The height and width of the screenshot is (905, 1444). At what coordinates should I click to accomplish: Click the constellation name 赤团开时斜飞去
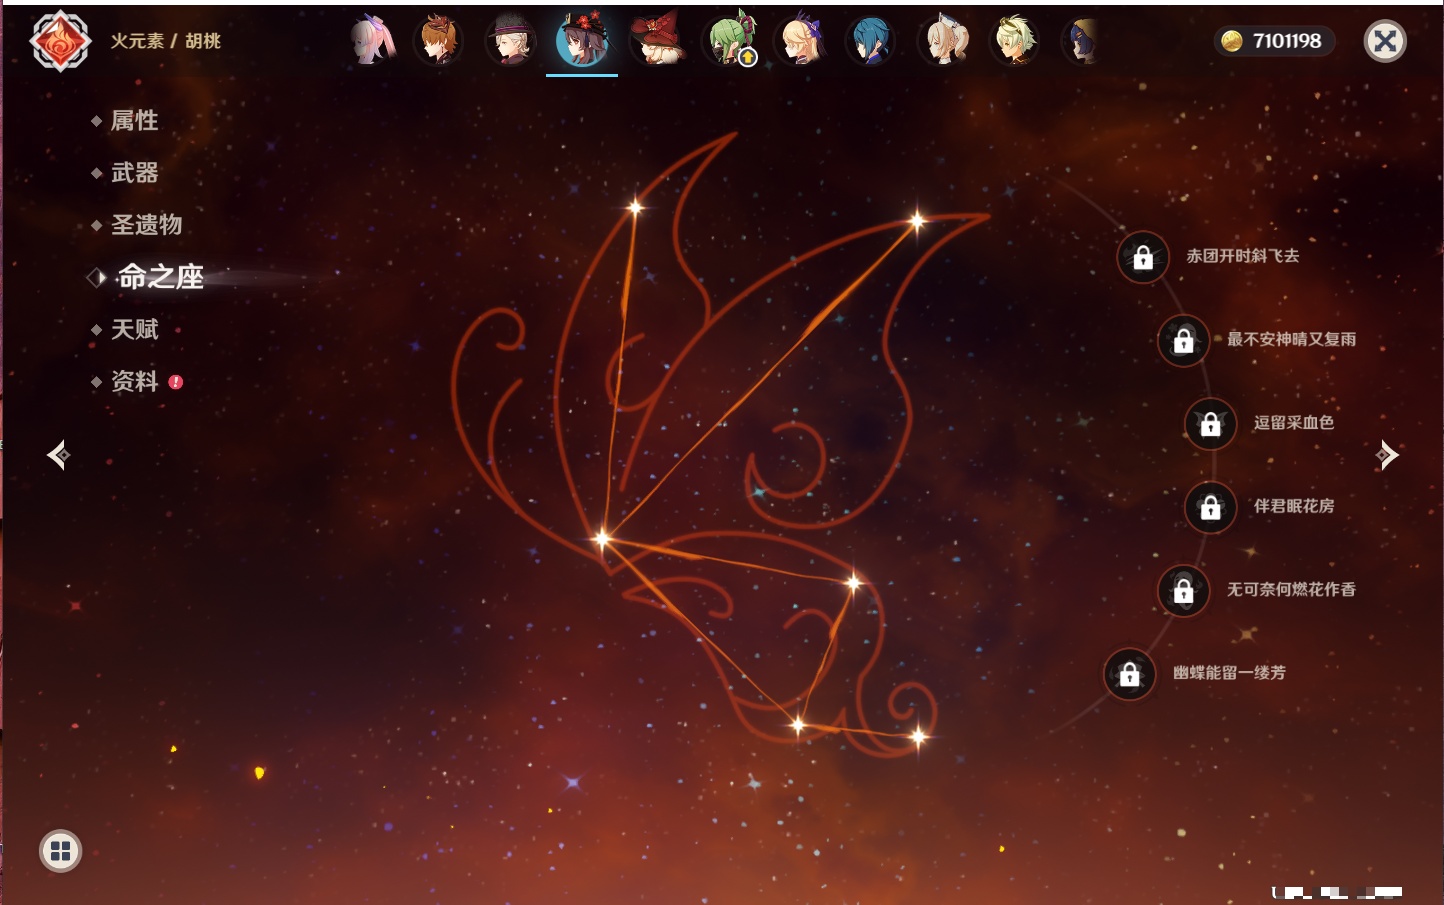click(x=1243, y=256)
